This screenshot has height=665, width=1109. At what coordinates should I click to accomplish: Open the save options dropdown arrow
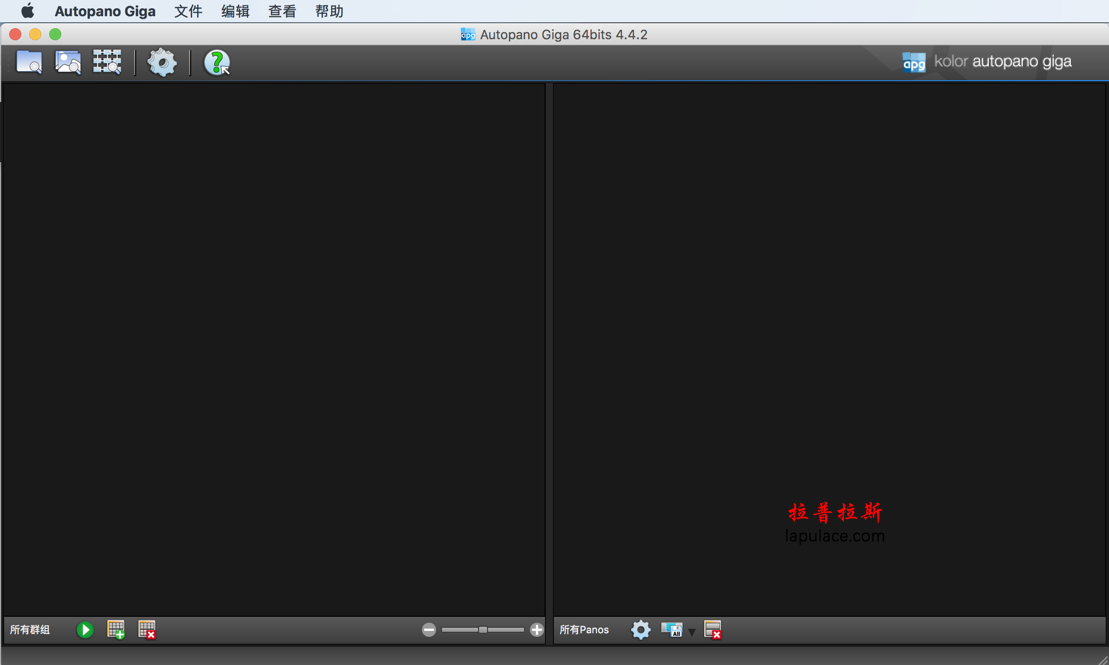pos(691,632)
